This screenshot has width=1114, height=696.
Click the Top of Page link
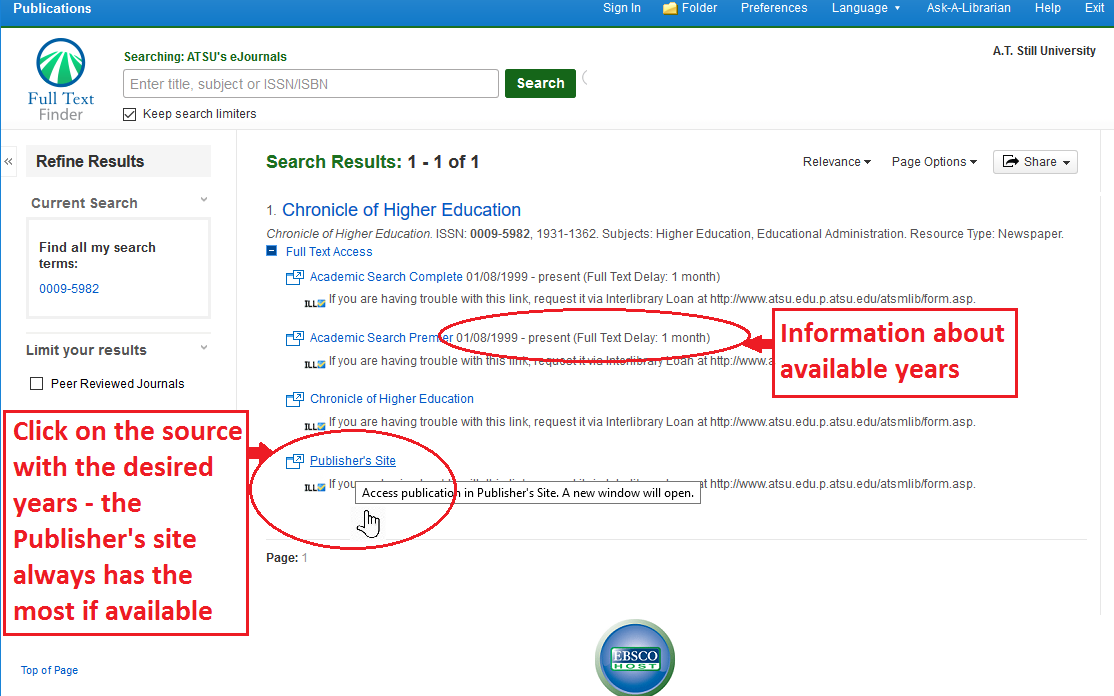(x=49, y=670)
